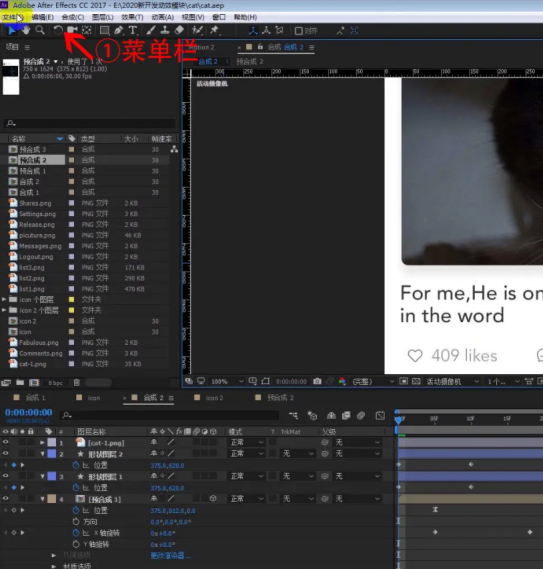Select the Pen tool
Screen dimensions: 543x569
pos(118,30)
